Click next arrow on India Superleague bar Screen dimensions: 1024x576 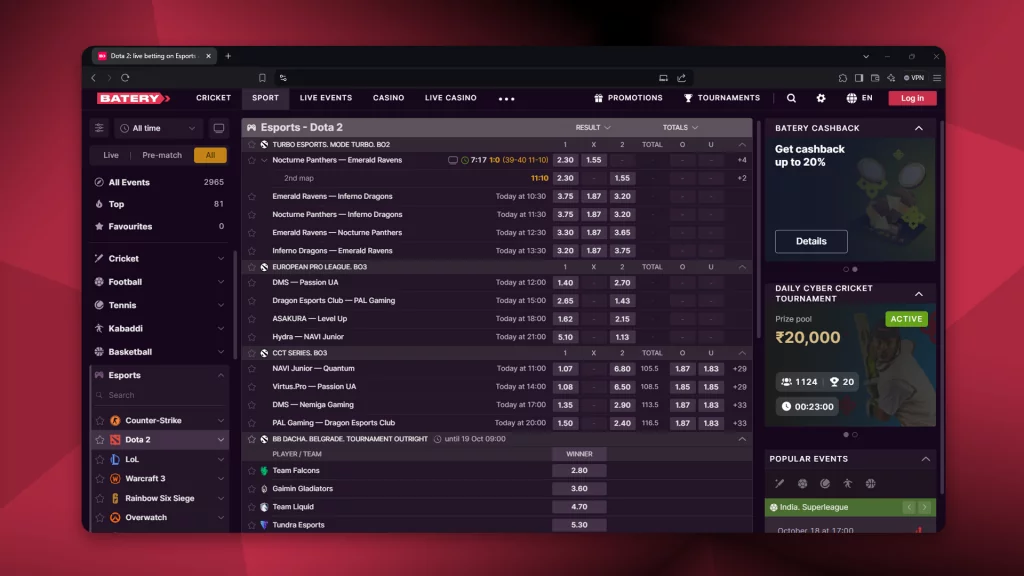point(925,507)
